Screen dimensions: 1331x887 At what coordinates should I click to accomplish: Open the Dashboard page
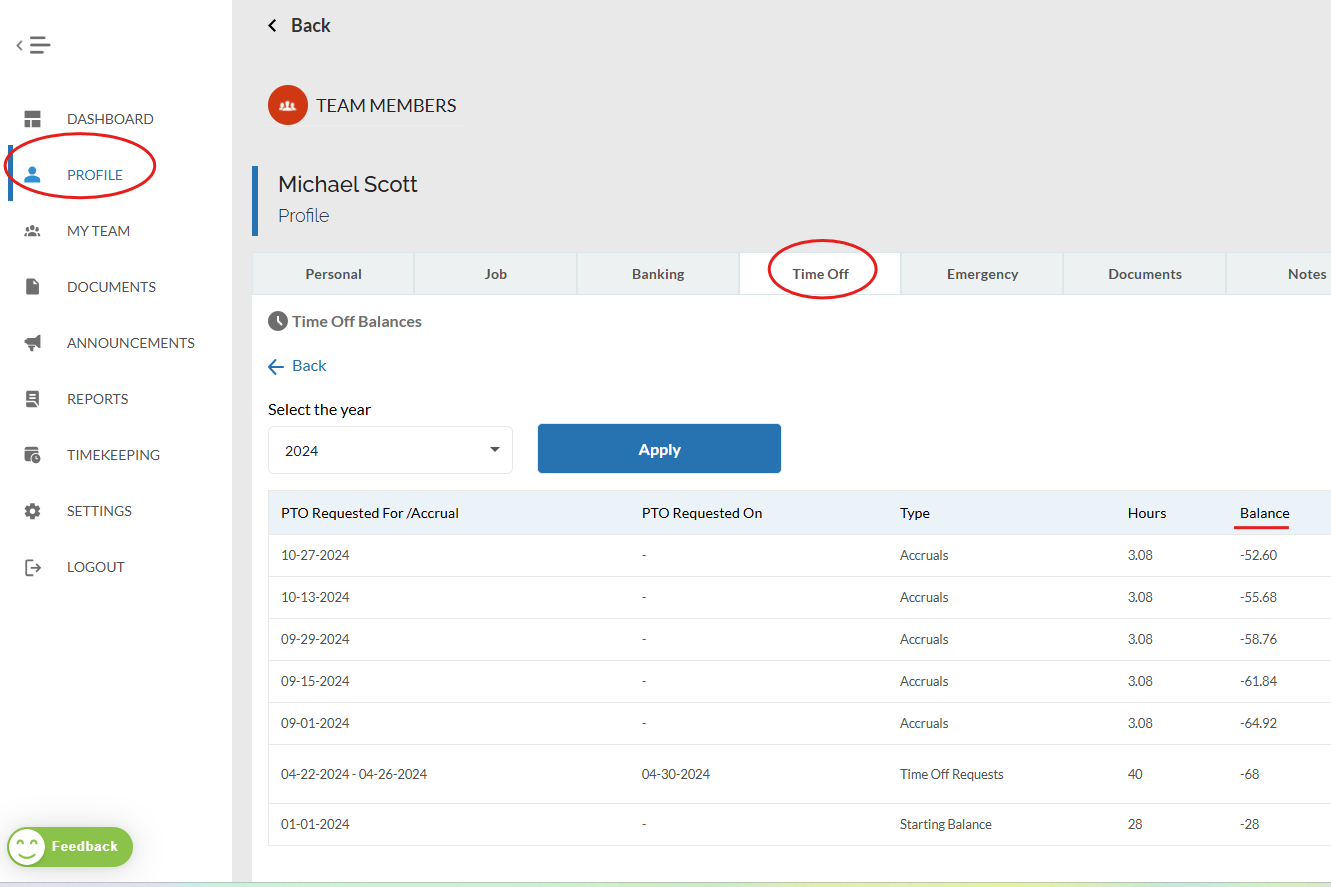click(x=110, y=119)
